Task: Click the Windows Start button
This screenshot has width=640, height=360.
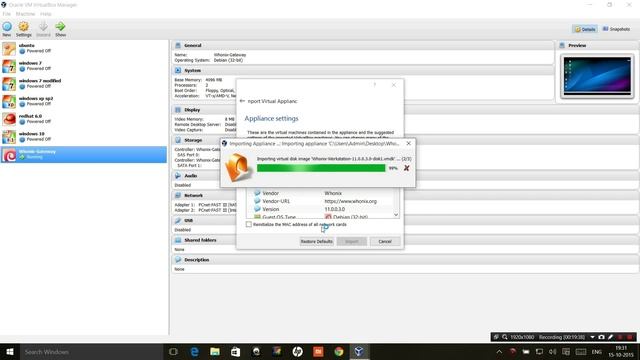Action: (10, 351)
